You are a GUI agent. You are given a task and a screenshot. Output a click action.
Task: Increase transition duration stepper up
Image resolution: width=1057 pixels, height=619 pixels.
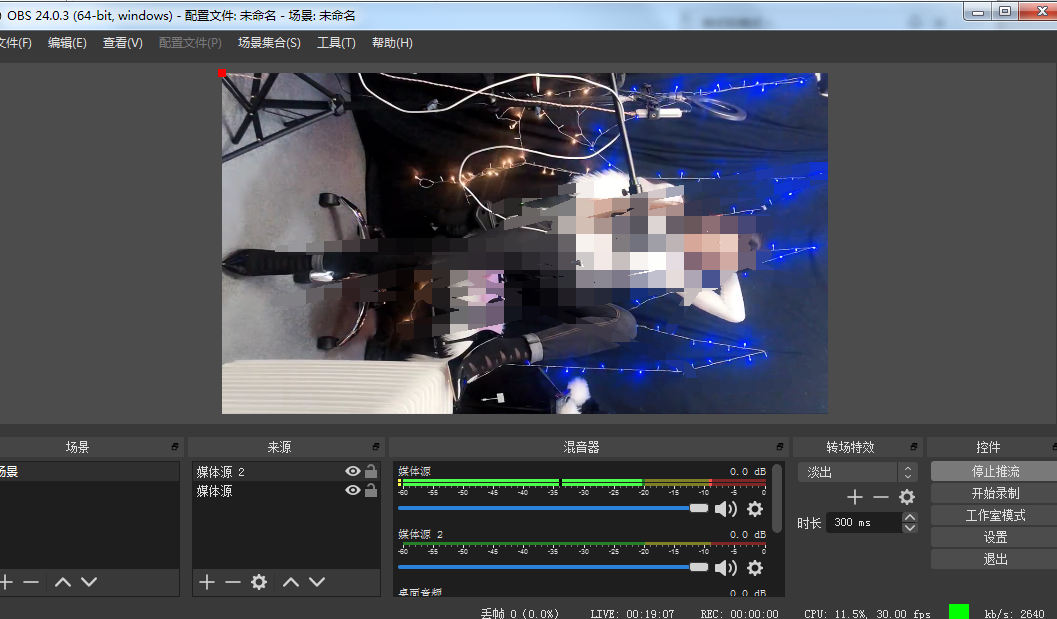pos(910,517)
